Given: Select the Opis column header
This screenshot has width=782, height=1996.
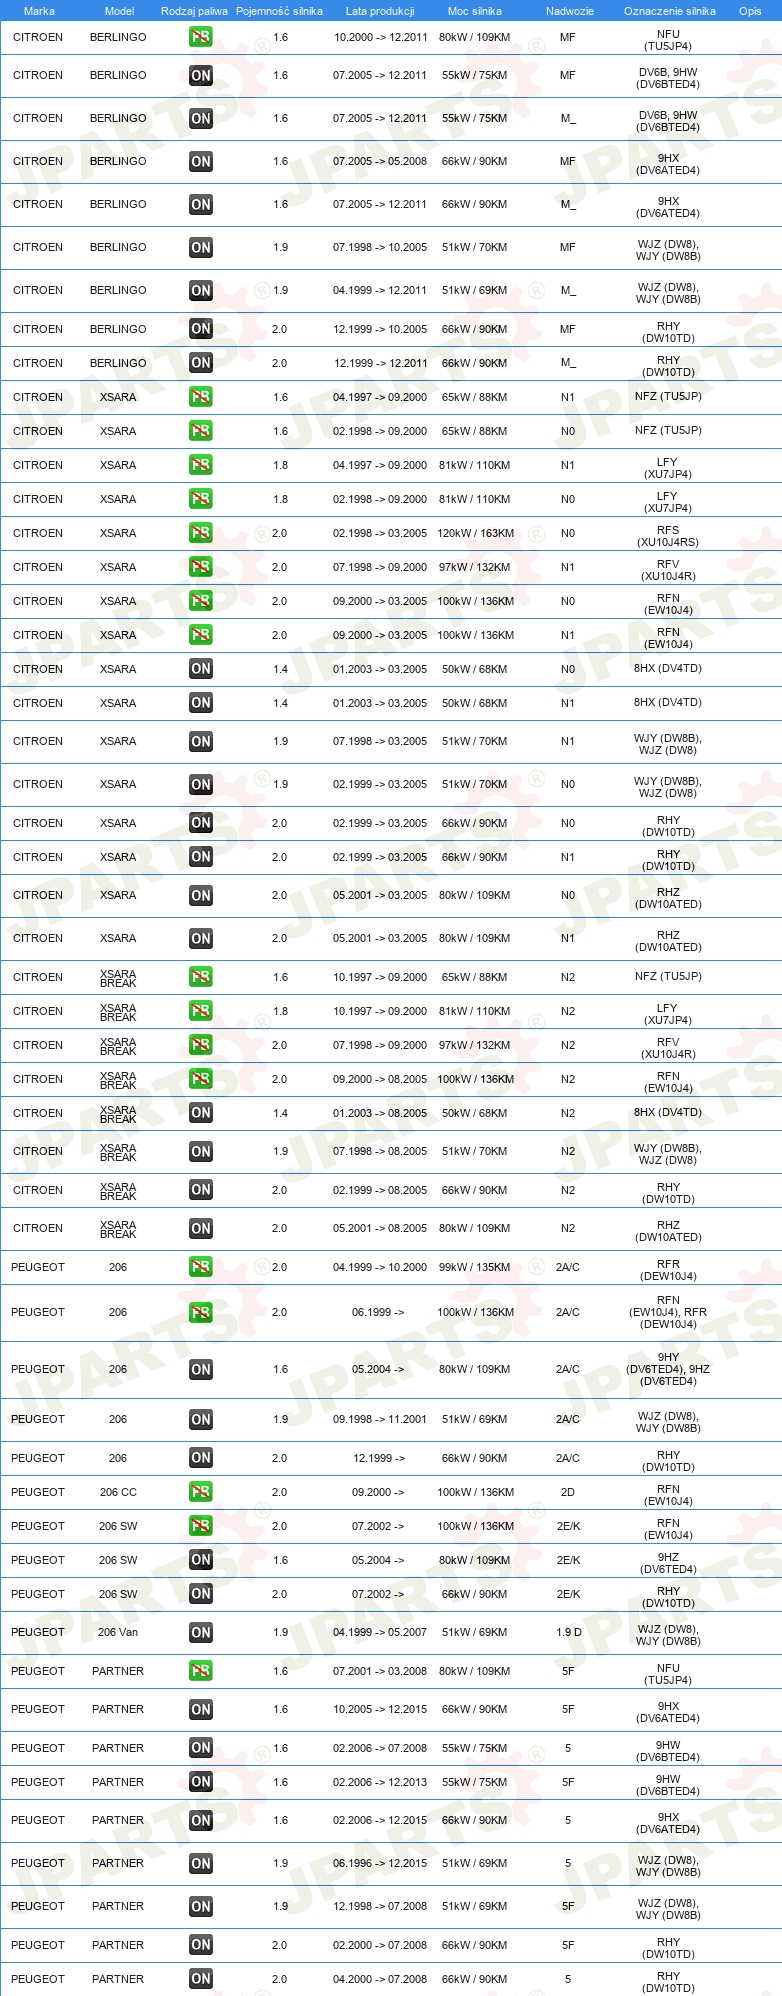Looking at the screenshot, I should click(x=750, y=11).
